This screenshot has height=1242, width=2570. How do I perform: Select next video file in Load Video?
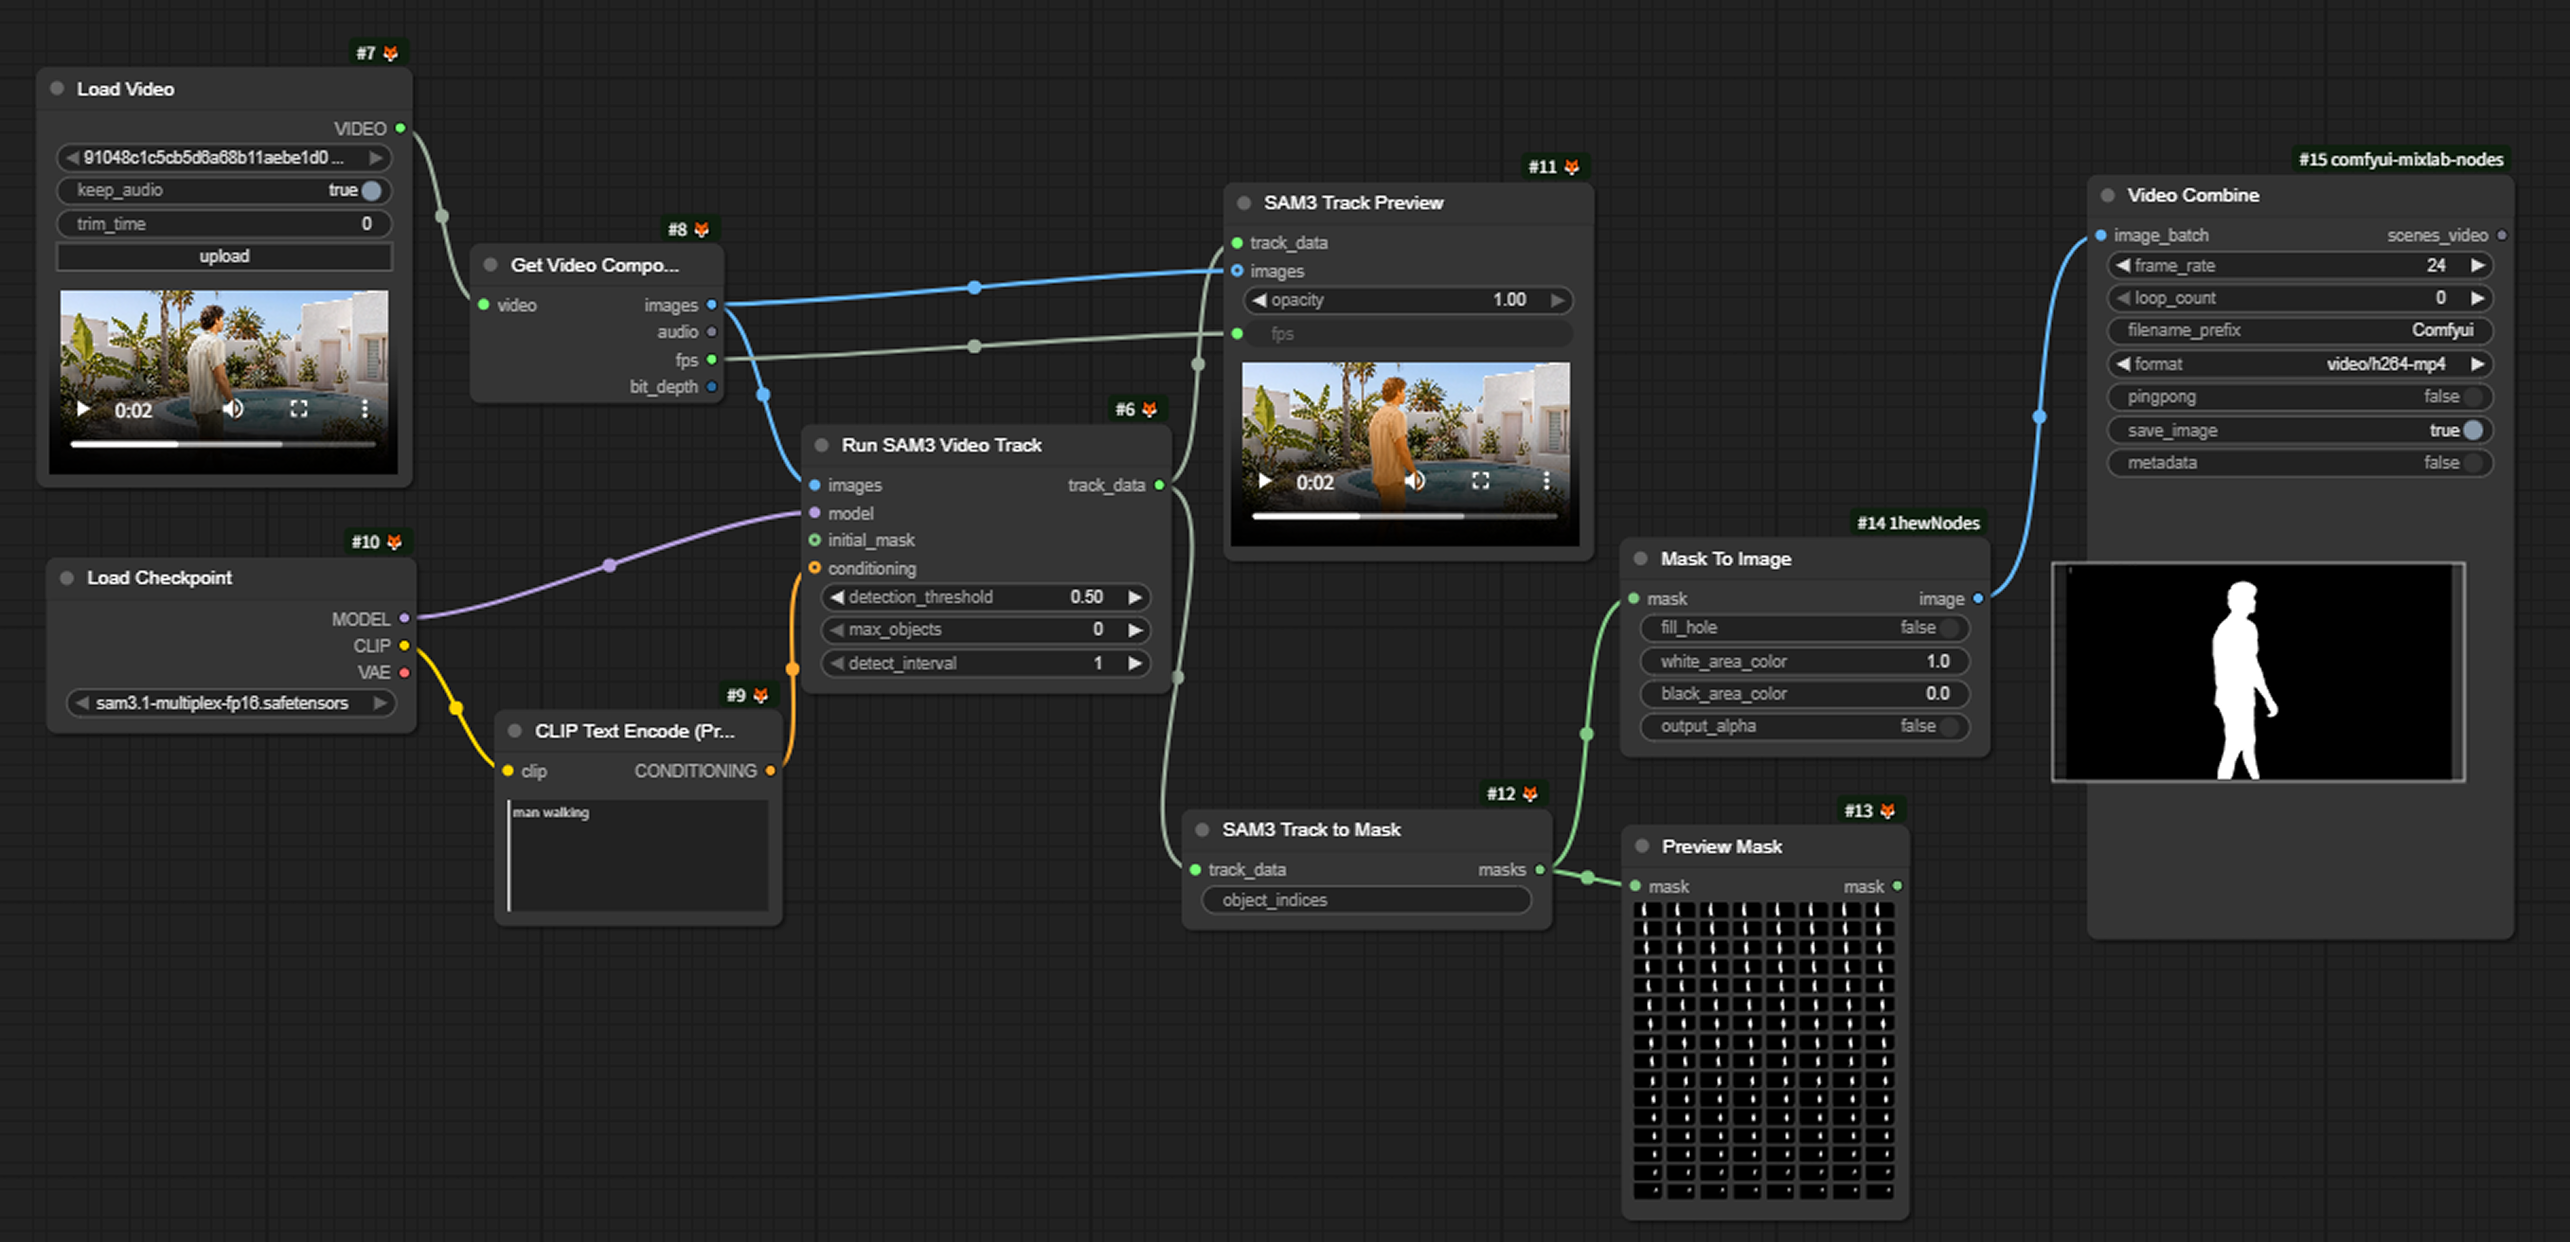point(376,158)
